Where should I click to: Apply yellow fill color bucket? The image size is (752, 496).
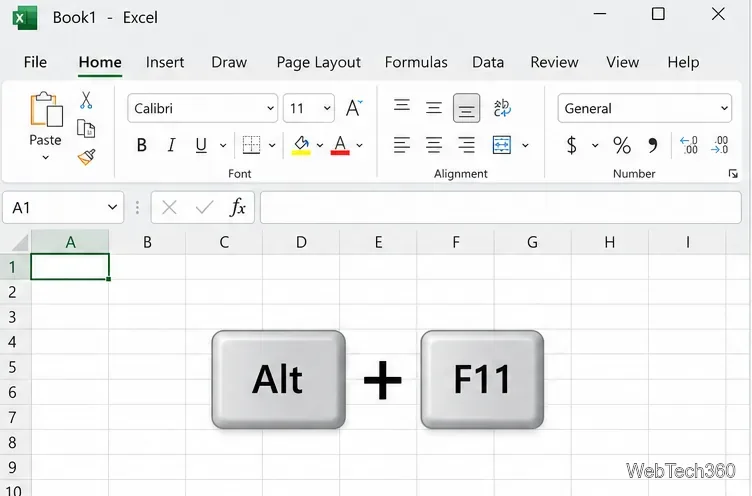click(301, 145)
